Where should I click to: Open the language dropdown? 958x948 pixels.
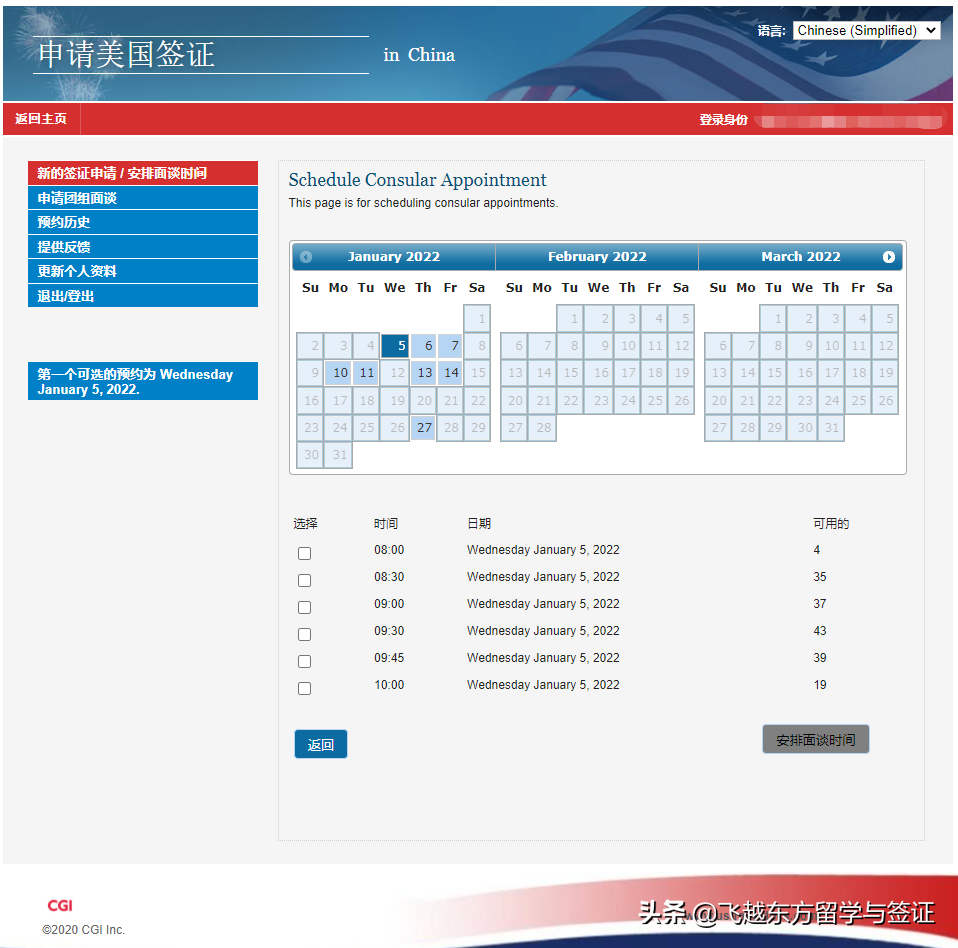(866, 30)
